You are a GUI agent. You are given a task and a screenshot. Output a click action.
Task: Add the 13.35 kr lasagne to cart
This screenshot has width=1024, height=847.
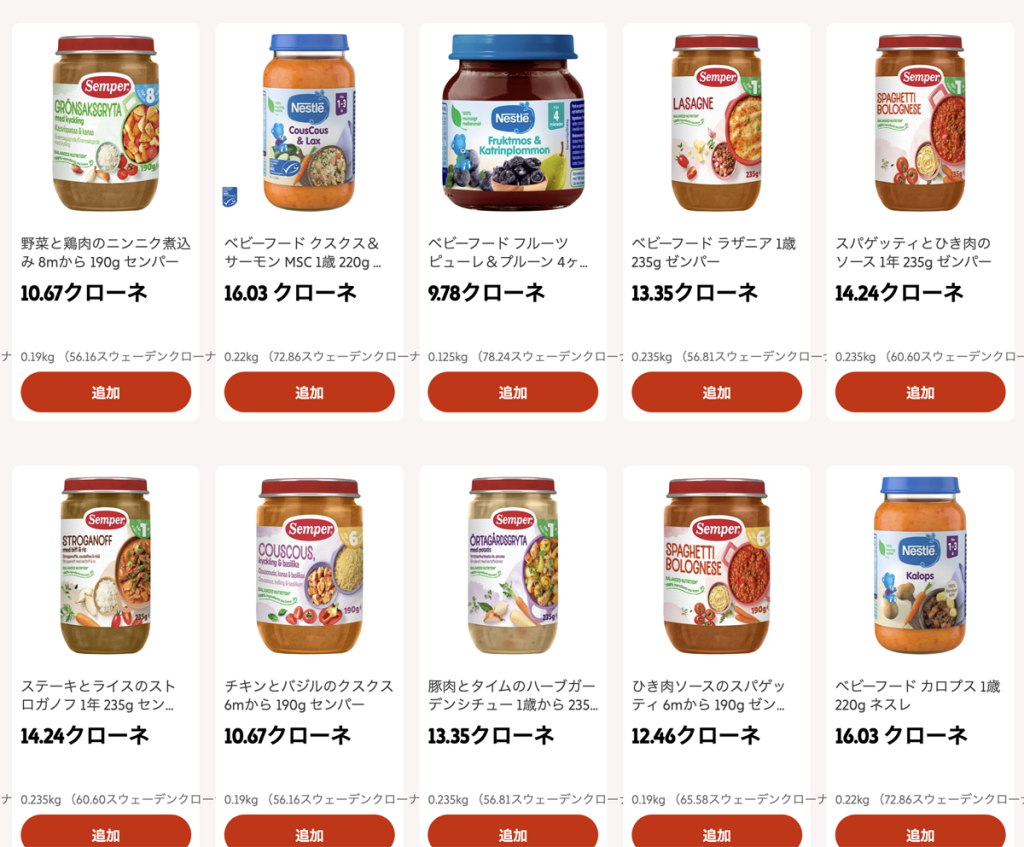point(716,392)
